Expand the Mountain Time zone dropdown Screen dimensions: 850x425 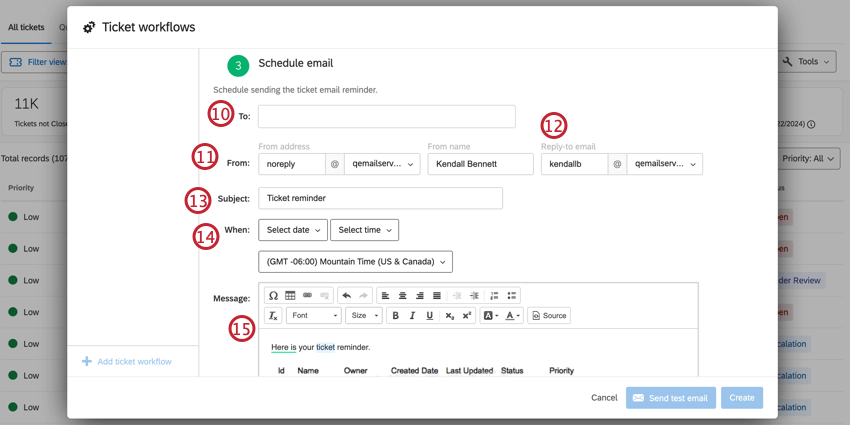click(356, 261)
